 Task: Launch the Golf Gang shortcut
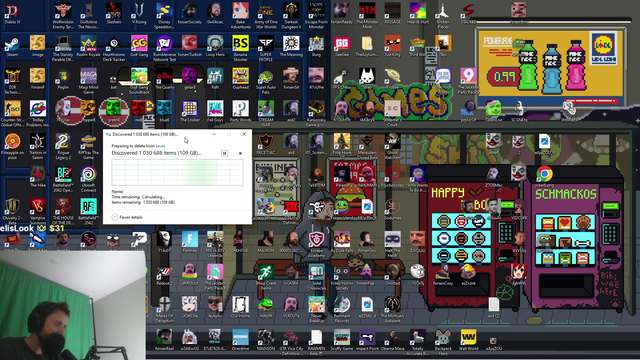click(x=139, y=46)
